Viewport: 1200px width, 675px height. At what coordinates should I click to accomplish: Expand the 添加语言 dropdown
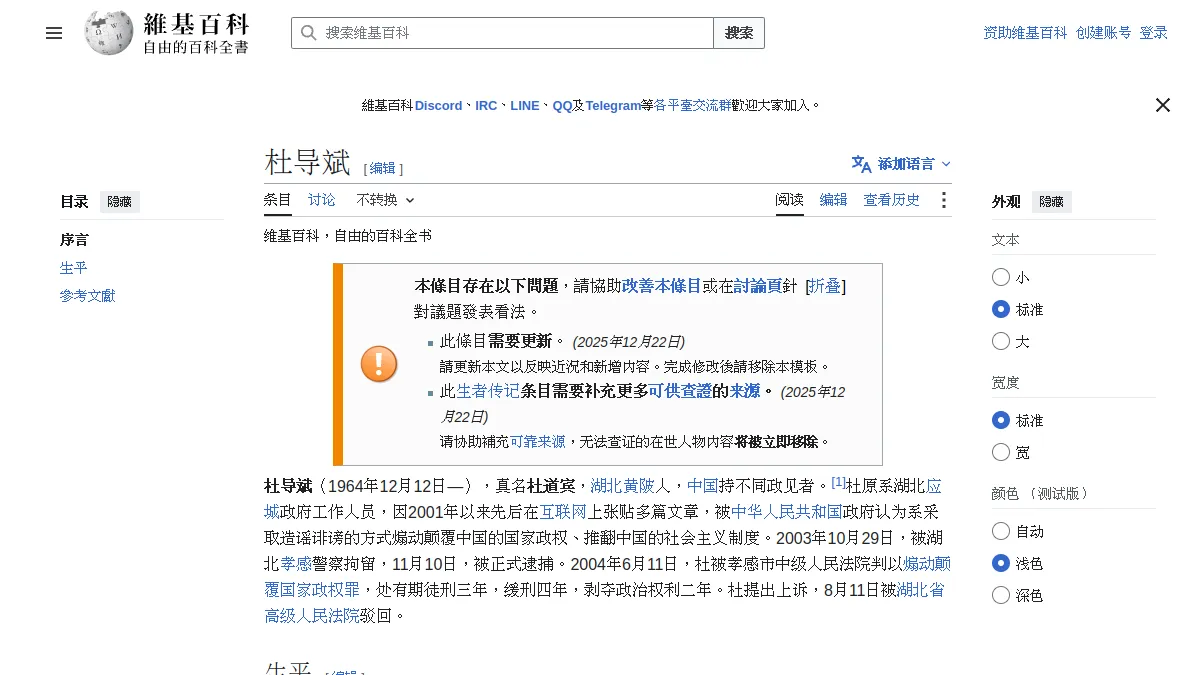coord(902,164)
